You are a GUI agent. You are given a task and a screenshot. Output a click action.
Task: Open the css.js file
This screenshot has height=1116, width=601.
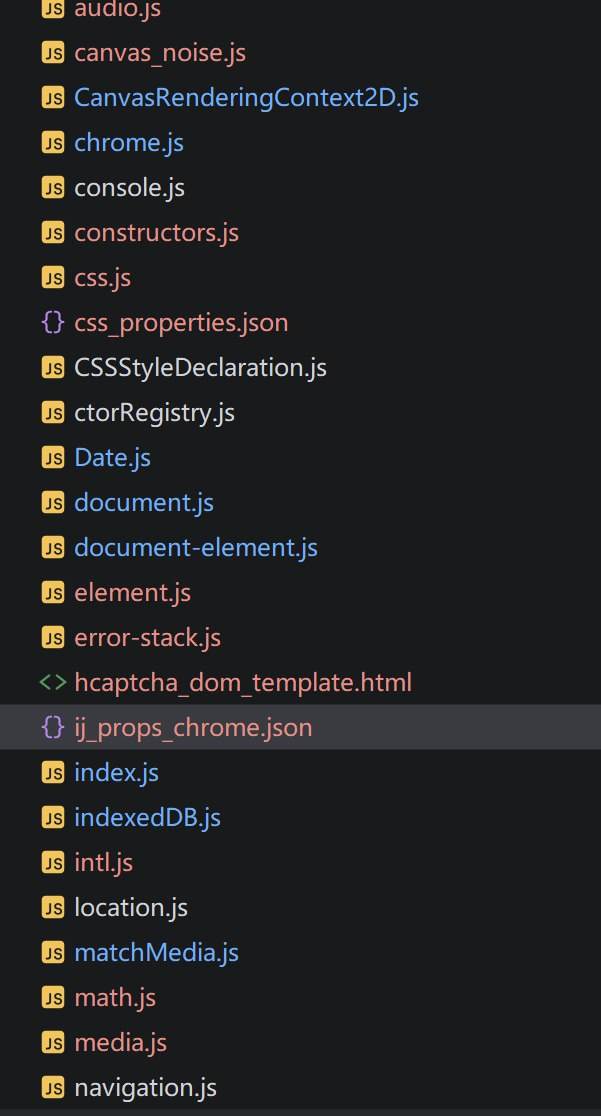pos(102,278)
